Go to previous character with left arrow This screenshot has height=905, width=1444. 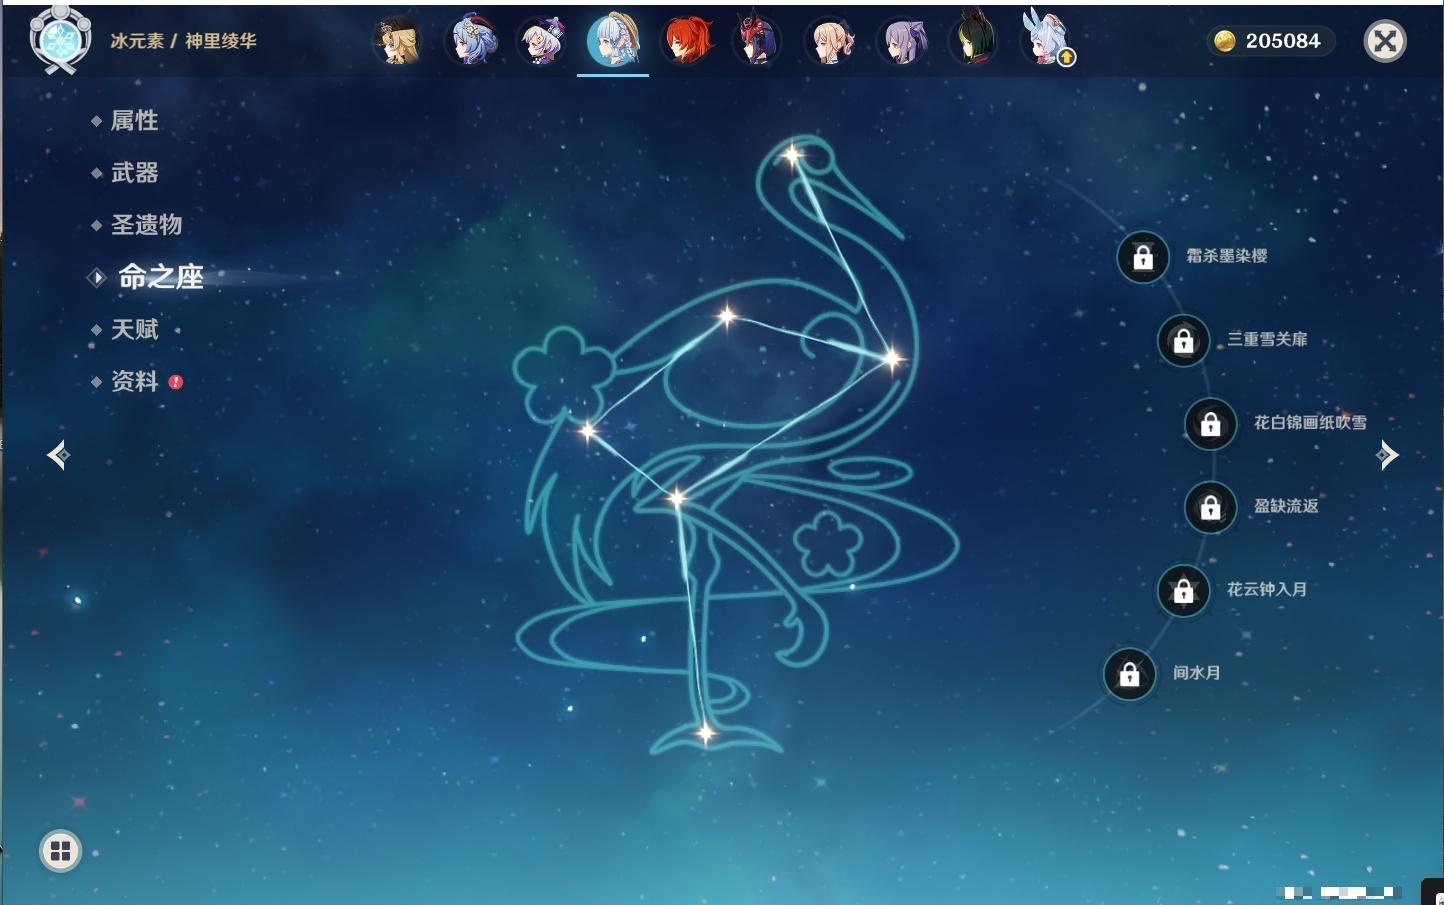click(58, 455)
